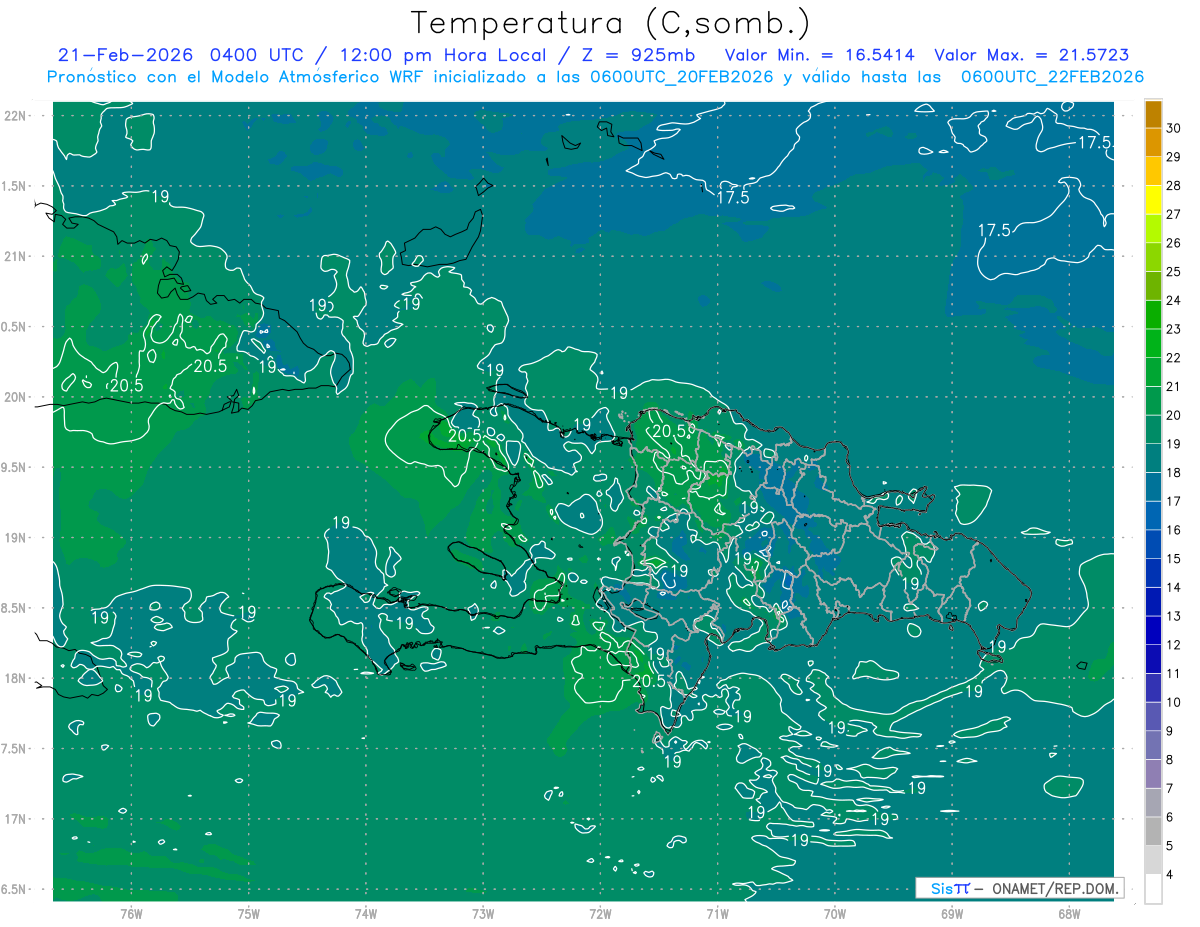
Task: Select the "Valor Min. = 16.5414" value
Action: 819,55
